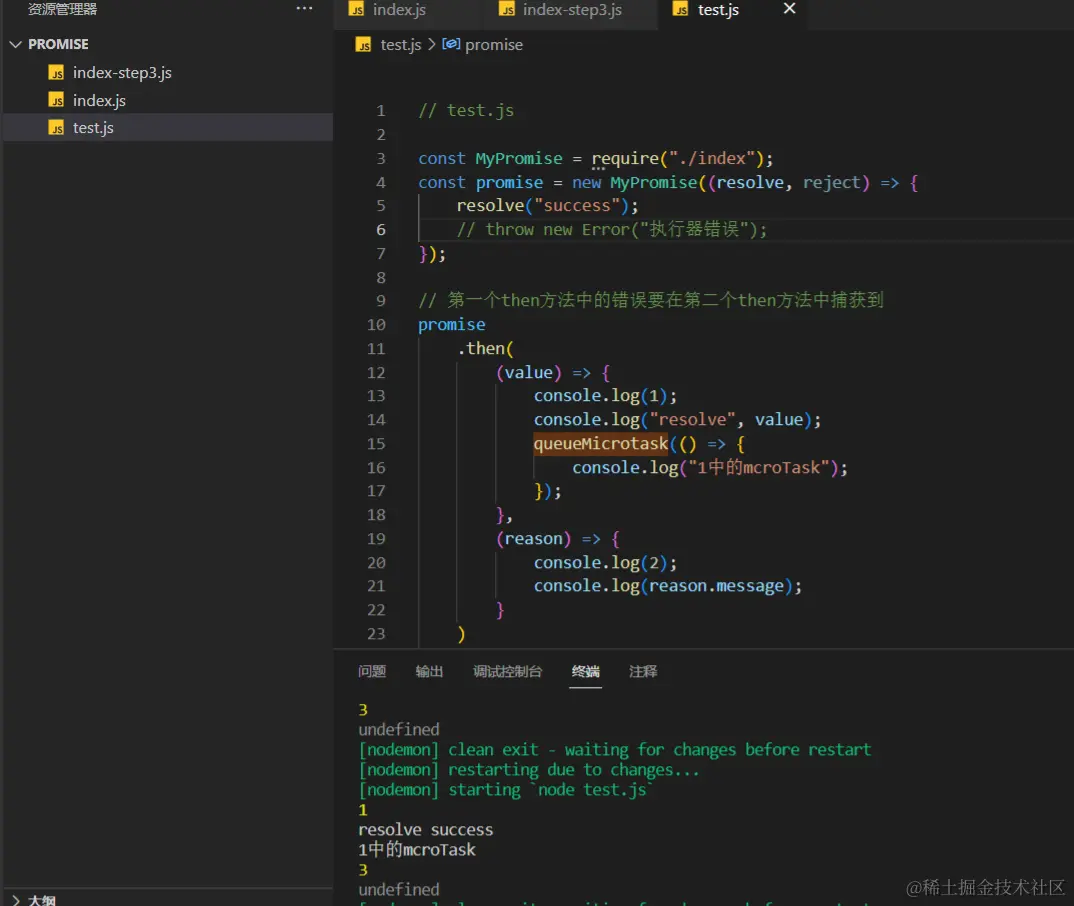The width and height of the screenshot is (1074, 906).
Task: Click the 1中的mcroTask terminal output line
Action: point(416,850)
